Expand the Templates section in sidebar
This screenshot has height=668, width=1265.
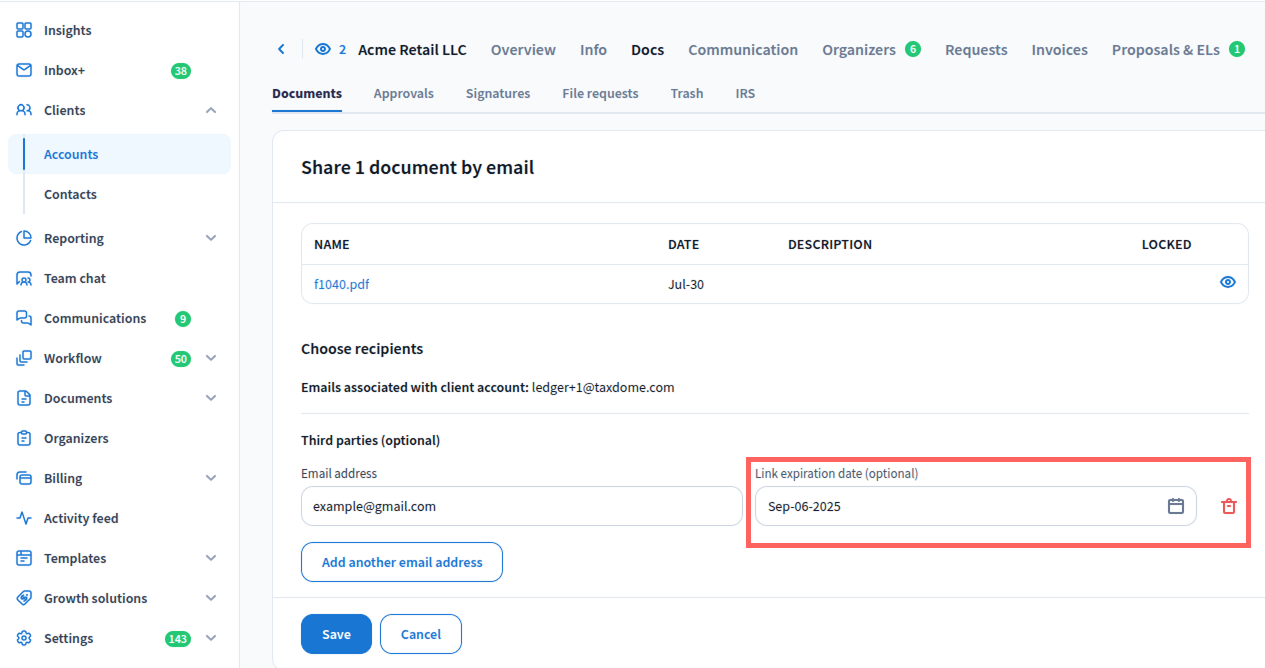point(211,558)
